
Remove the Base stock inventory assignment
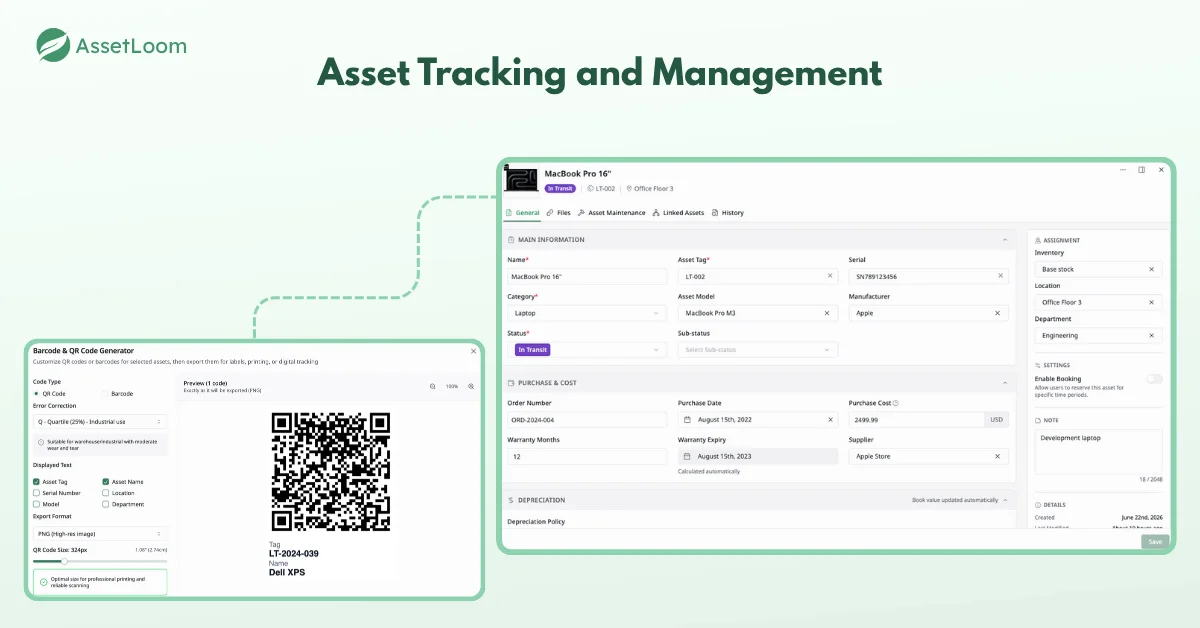[x=1151, y=269]
